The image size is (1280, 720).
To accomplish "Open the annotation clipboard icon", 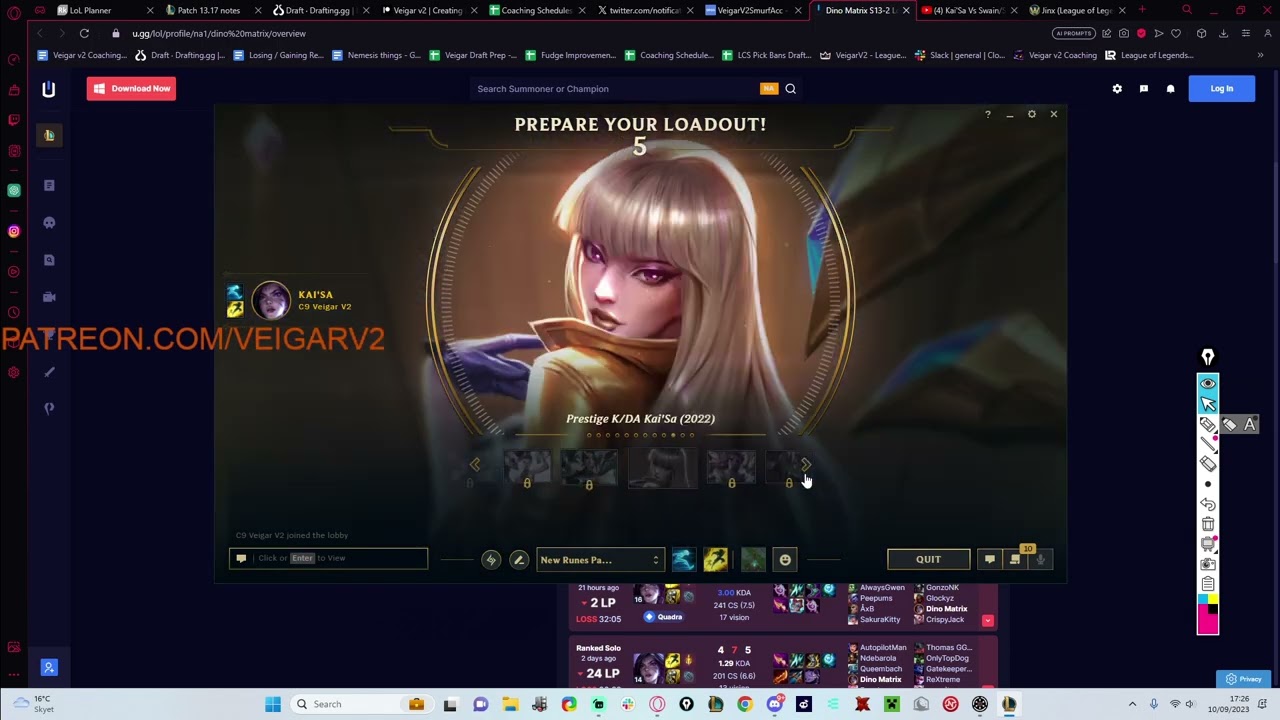I will coord(1208,584).
